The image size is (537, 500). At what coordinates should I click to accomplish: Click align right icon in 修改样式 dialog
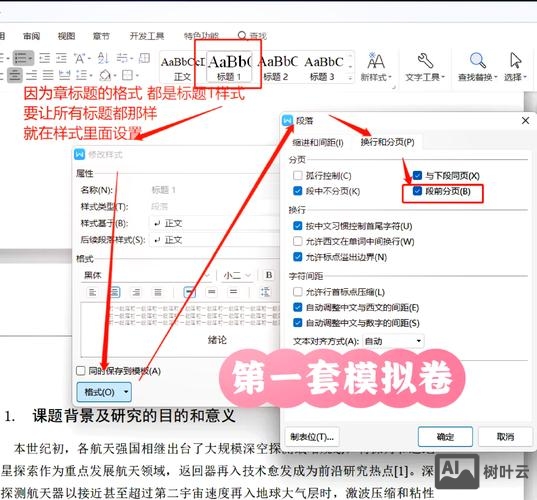(136, 292)
